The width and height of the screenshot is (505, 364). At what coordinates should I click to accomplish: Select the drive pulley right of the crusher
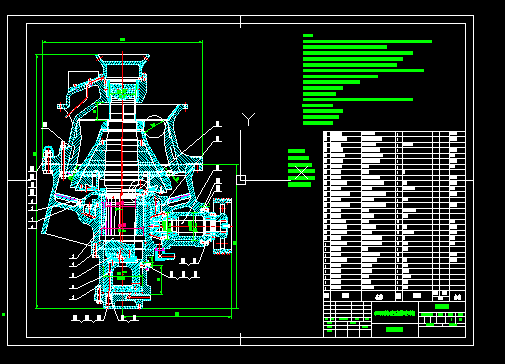[222, 226]
